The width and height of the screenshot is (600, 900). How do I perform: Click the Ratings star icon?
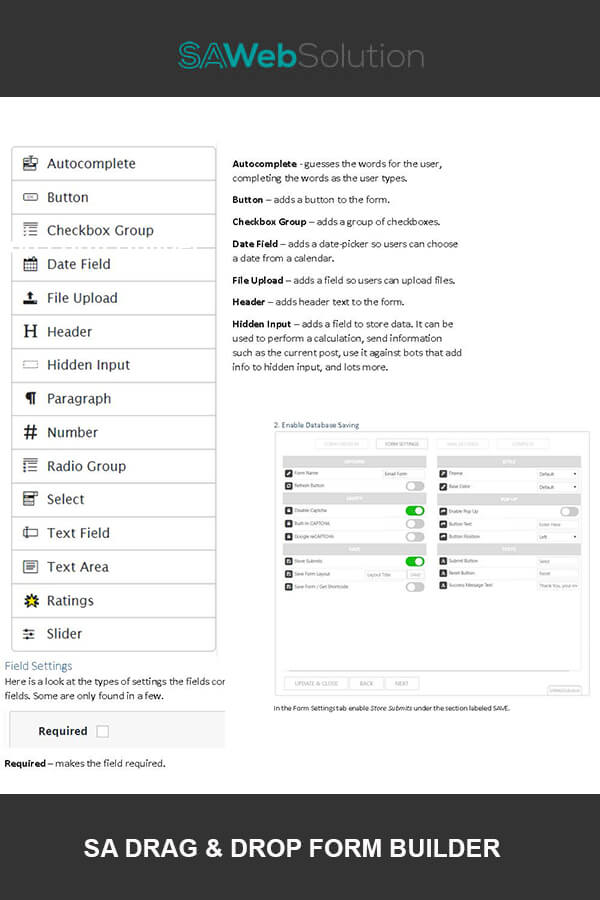click(30, 601)
